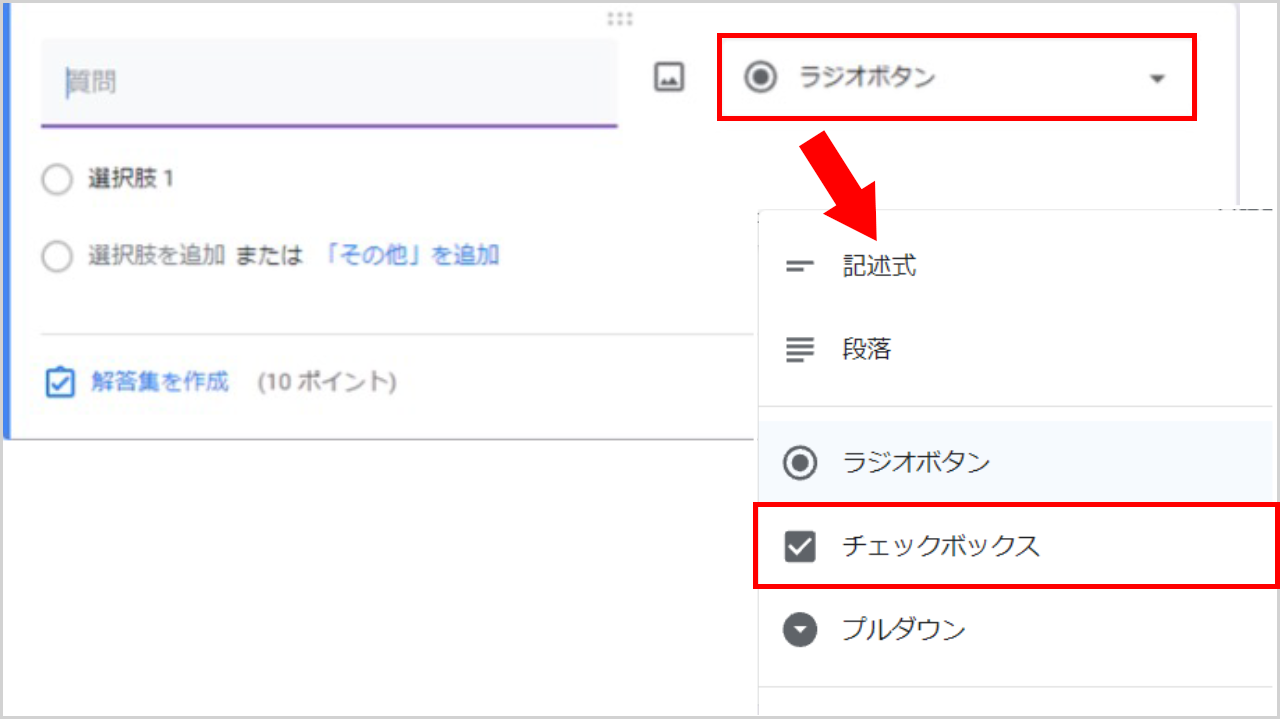This screenshot has height=720, width=1280.
Task: Click the radio circle beside 選択肢を追加
Action: 57,256
